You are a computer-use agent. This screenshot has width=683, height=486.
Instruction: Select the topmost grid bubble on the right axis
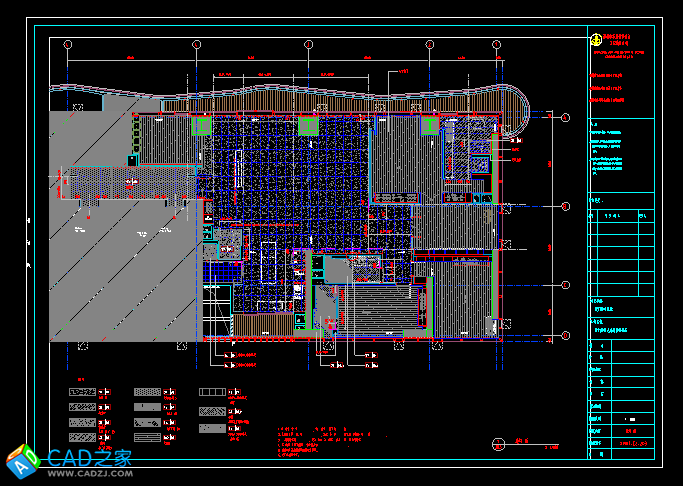tap(565, 119)
